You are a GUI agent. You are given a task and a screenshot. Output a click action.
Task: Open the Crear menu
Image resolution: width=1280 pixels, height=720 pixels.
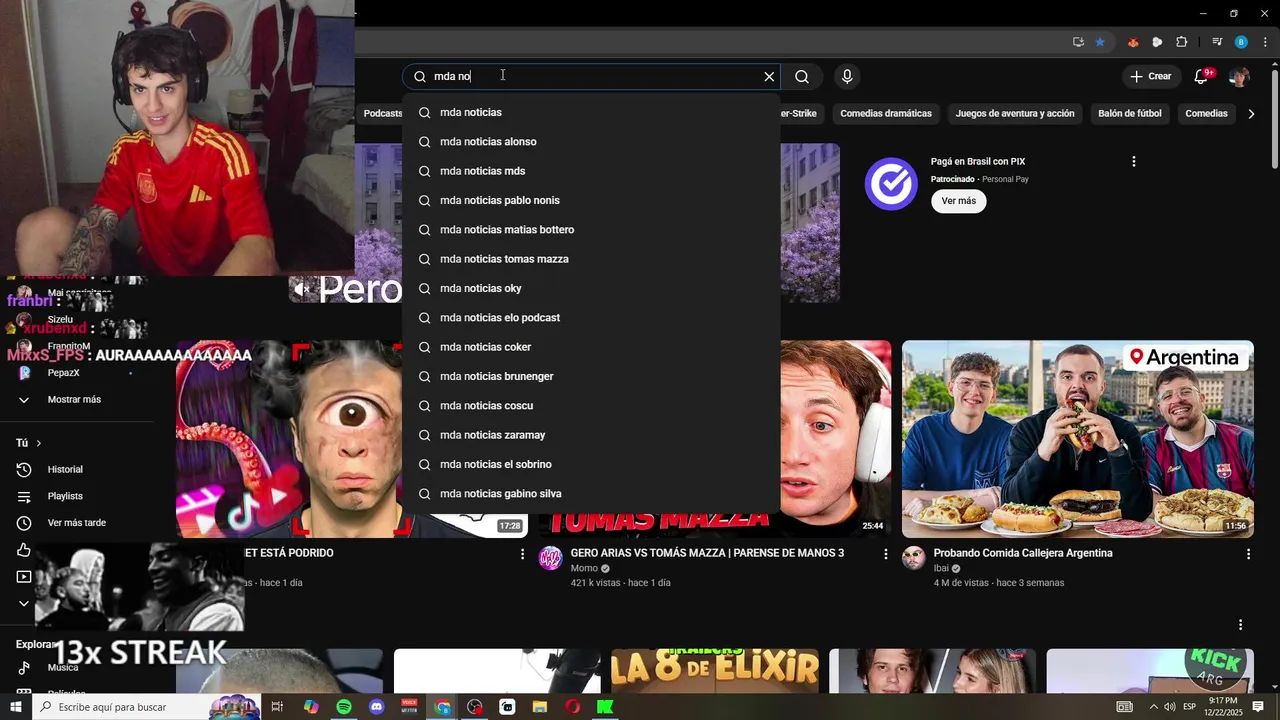tap(1150, 76)
